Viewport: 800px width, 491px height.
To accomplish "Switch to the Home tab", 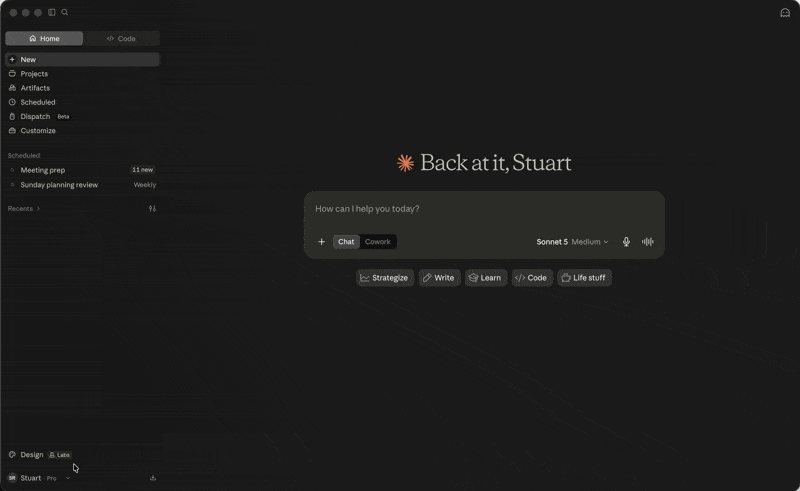I will (x=44, y=38).
